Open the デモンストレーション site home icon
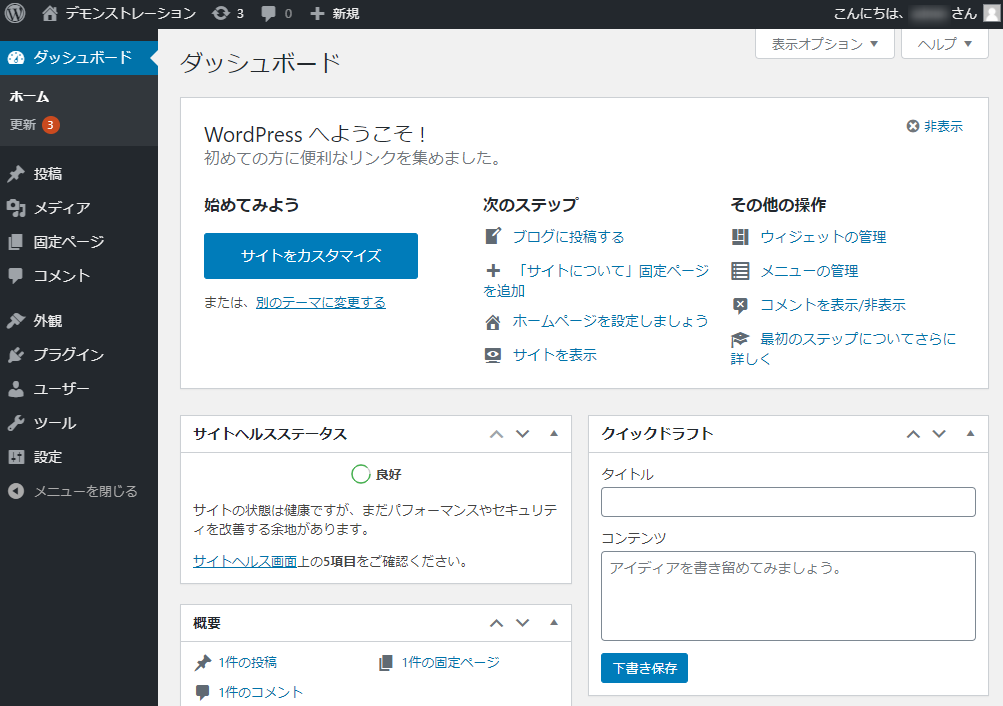 [x=49, y=13]
